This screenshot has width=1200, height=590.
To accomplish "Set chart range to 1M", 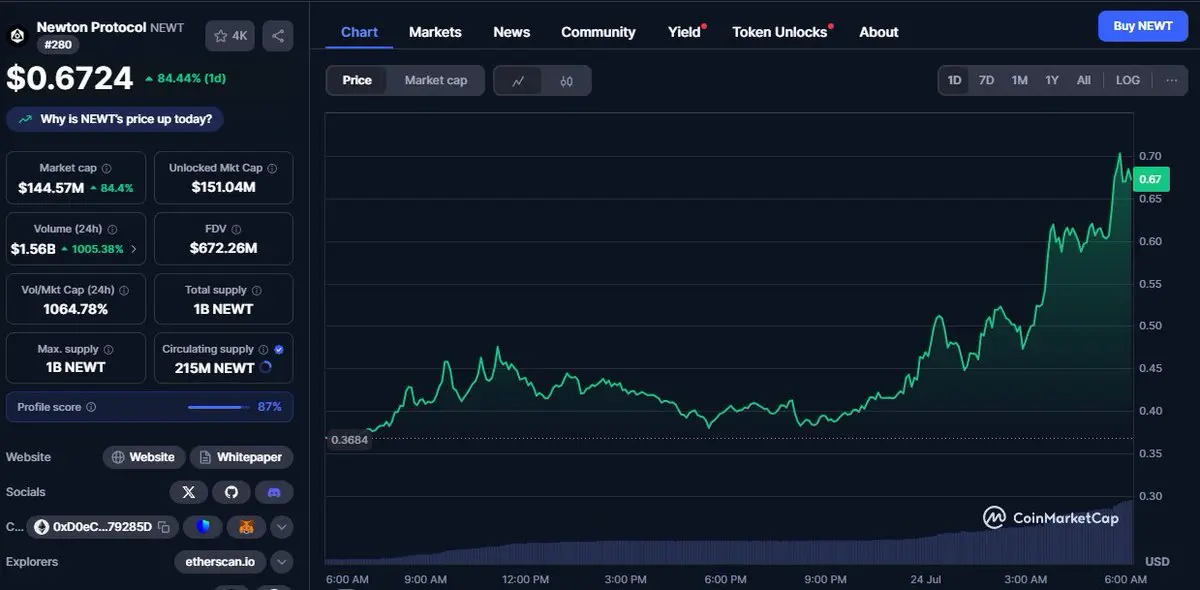I will pos(1019,80).
